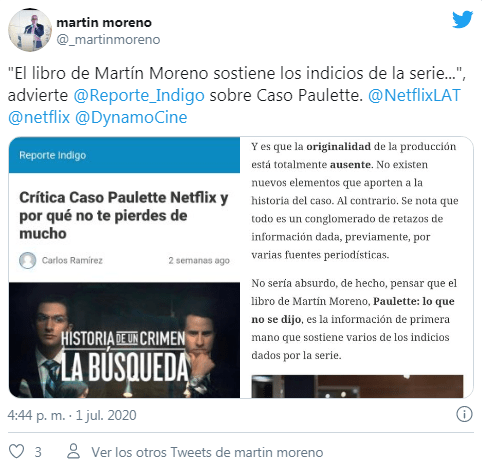Image resolution: width=482 pixels, height=466 pixels.
Task: Open the @NetflixLAT mention
Action: 414,95
